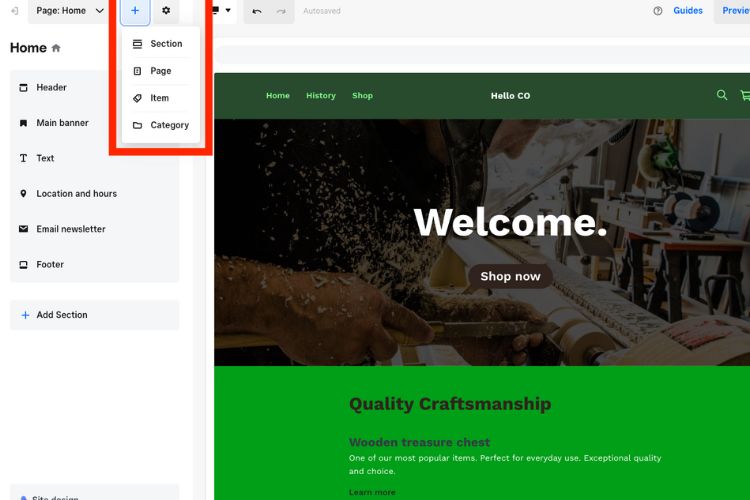The image size is (750, 500).
Task: Click the search icon in site header
Action: 722,96
